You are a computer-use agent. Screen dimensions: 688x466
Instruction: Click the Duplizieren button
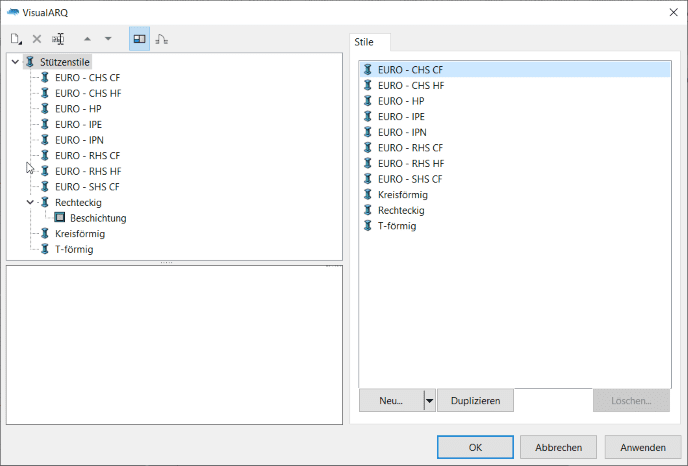pos(475,401)
